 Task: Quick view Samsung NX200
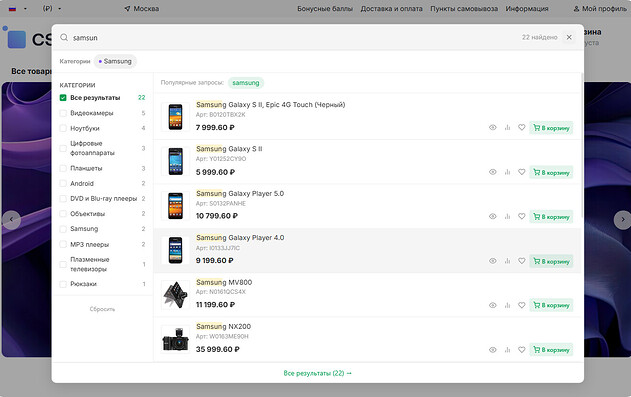(x=493, y=350)
